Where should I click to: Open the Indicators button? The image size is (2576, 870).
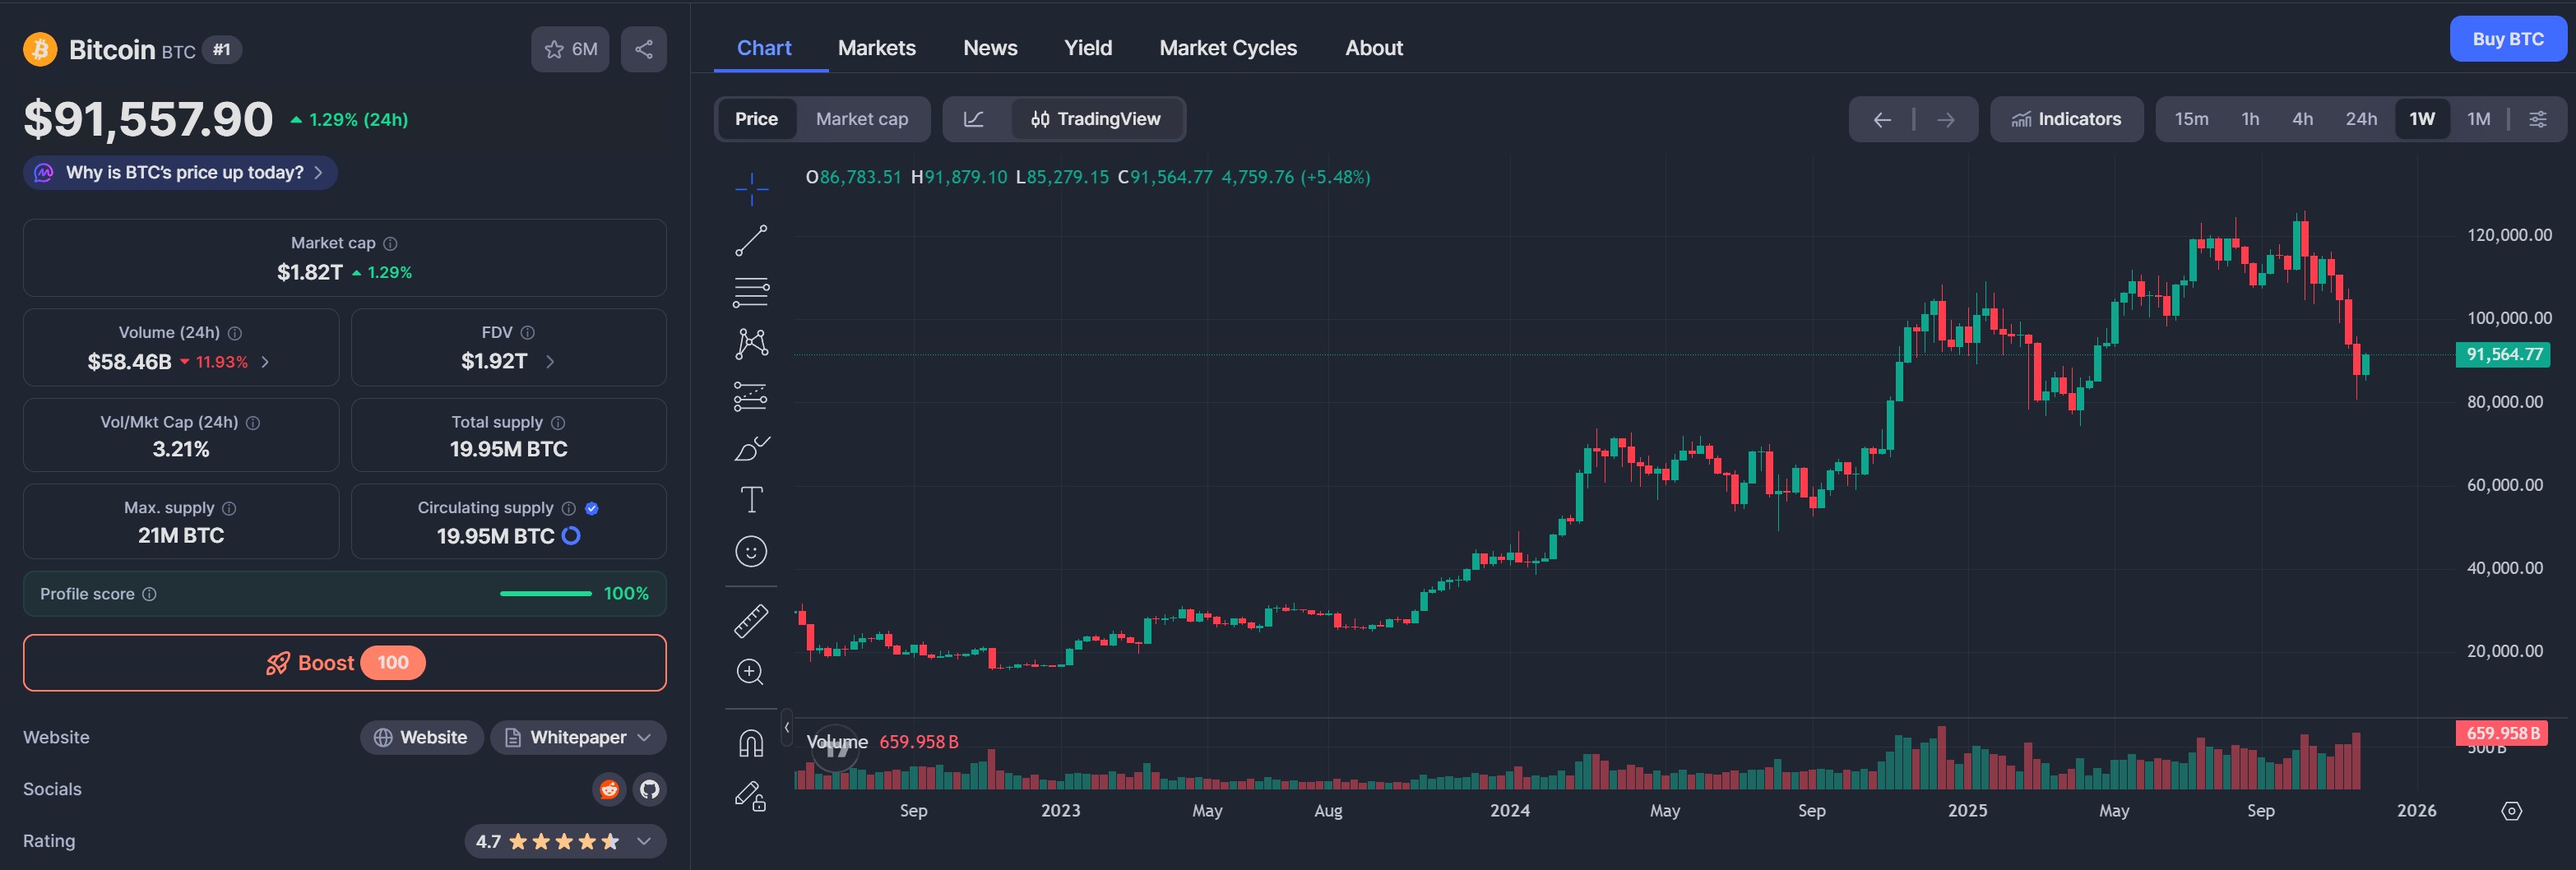2066,119
